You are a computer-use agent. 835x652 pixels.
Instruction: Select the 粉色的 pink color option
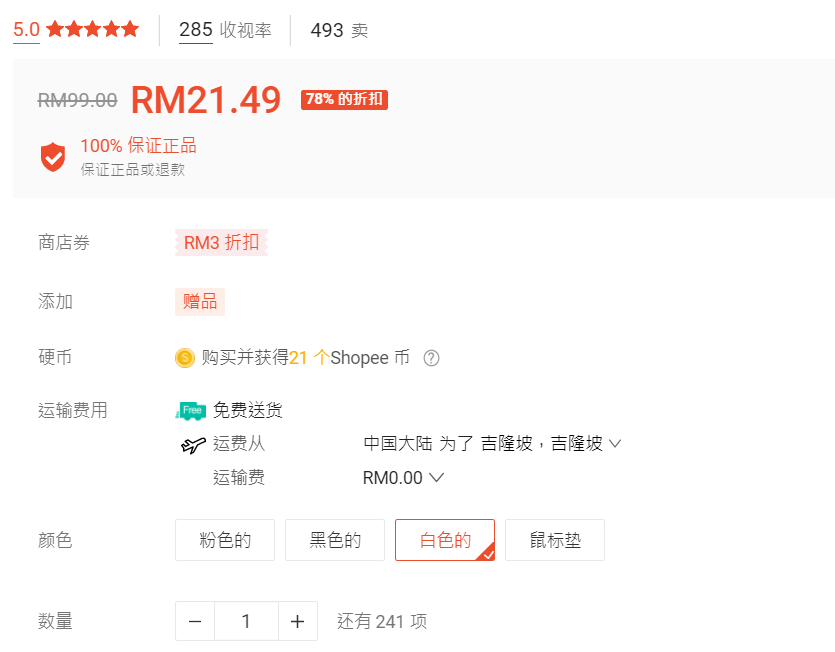point(225,540)
